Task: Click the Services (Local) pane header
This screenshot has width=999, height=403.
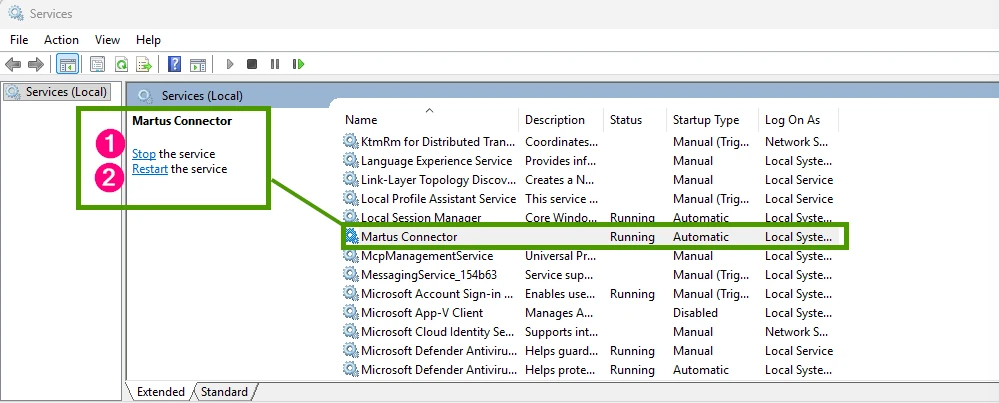Action: (x=202, y=96)
